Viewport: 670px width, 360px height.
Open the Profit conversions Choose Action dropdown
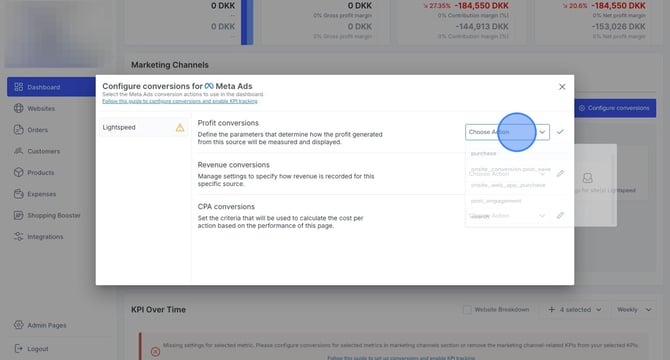507,132
